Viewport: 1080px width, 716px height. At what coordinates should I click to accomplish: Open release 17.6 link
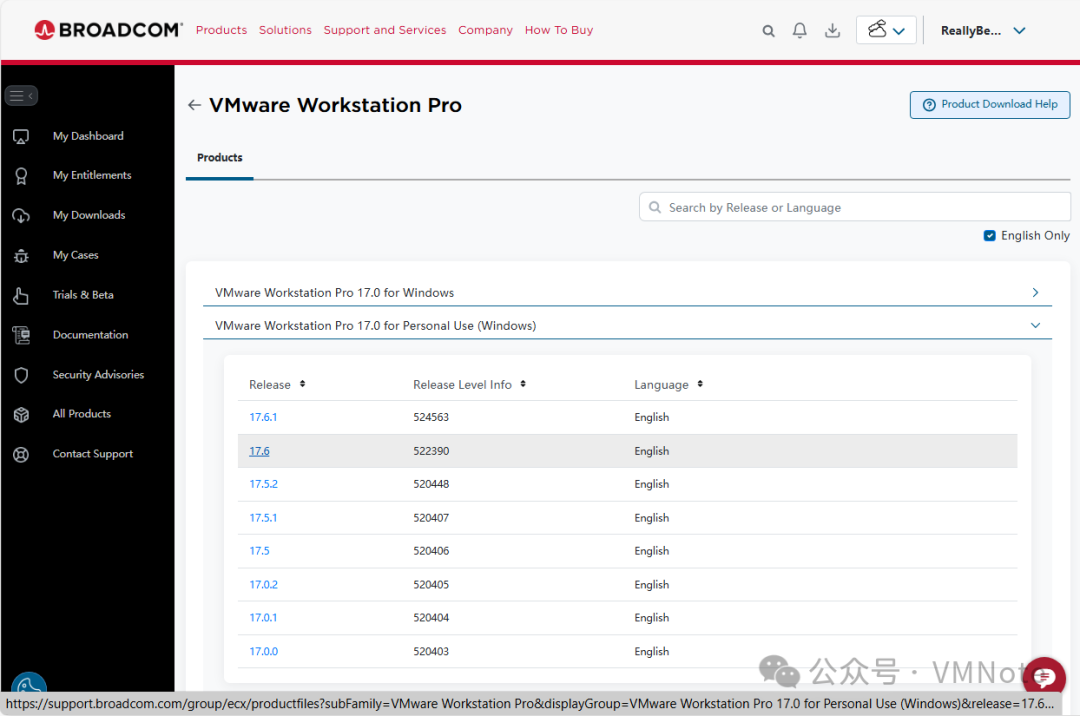259,451
